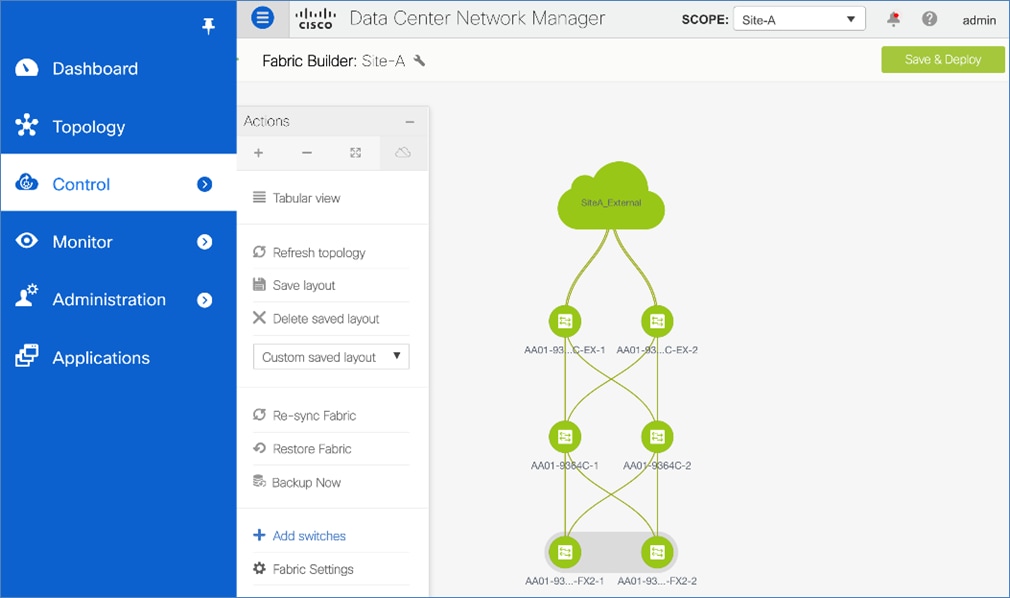The height and width of the screenshot is (598, 1010).
Task: Click the fit-to-screen icon
Action: point(356,153)
